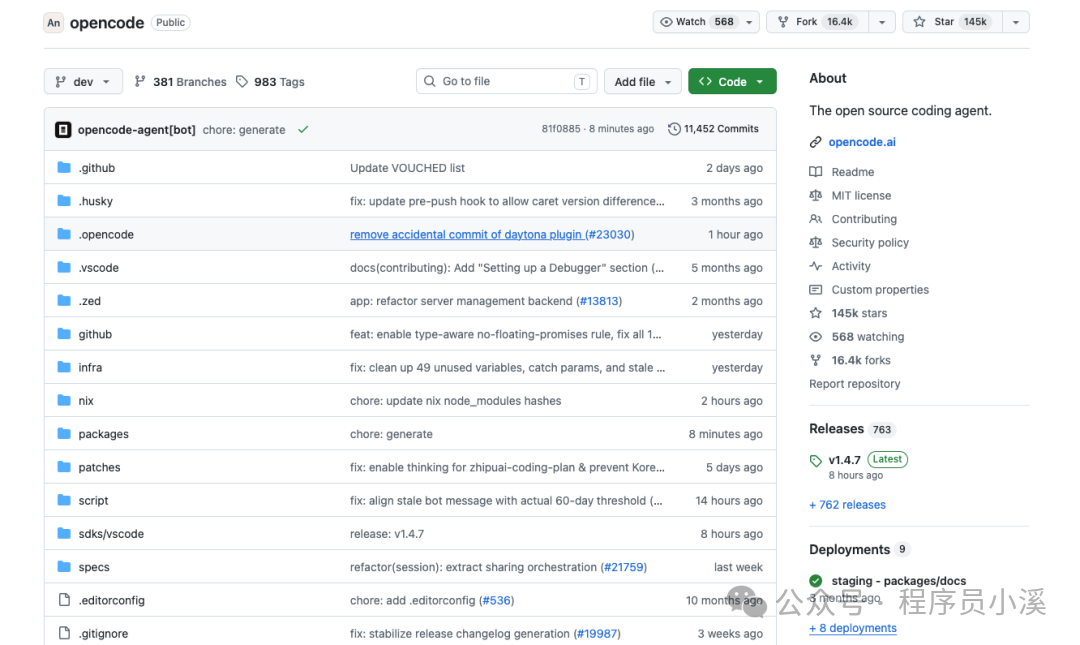The width and height of the screenshot is (1080, 645).
Task: View the 11,452 Commits history
Action: tap(714, 129)
